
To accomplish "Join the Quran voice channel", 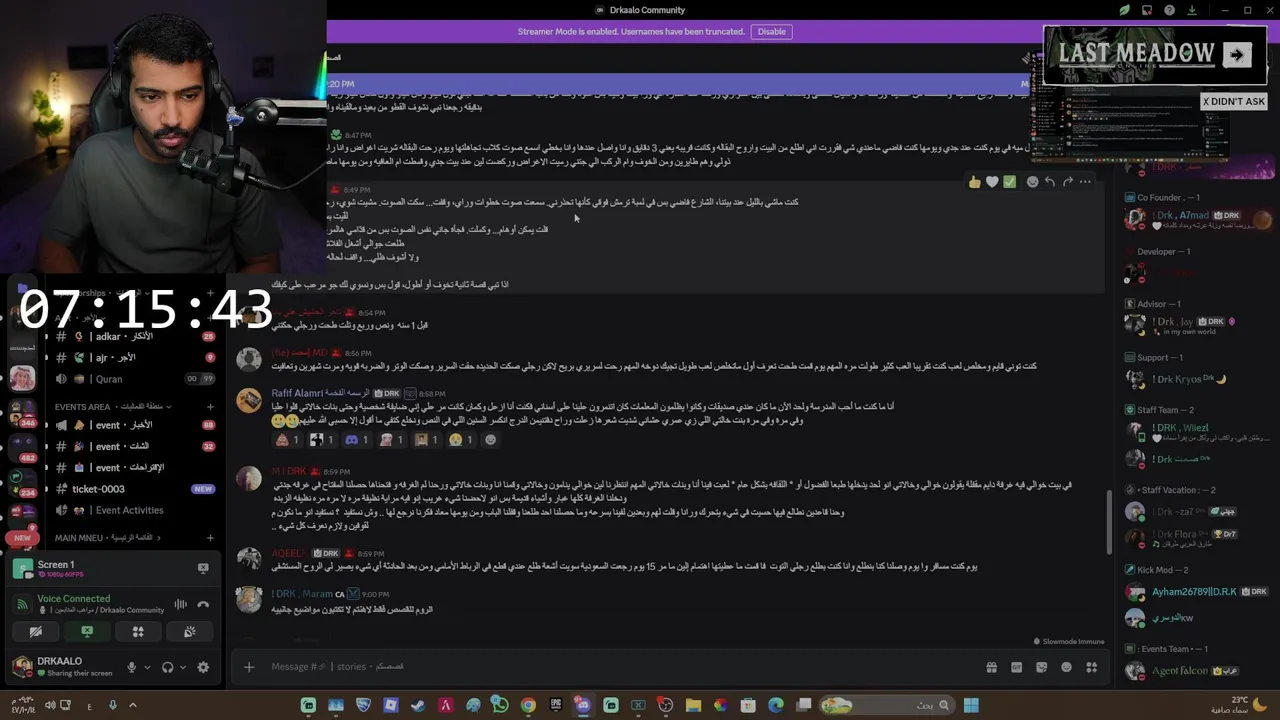I will click(x=135, y=379).
